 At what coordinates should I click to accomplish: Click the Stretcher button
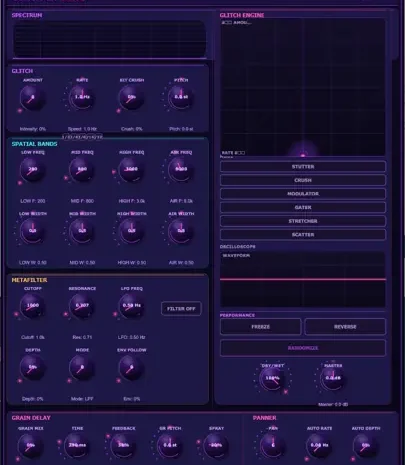point(303,221)
